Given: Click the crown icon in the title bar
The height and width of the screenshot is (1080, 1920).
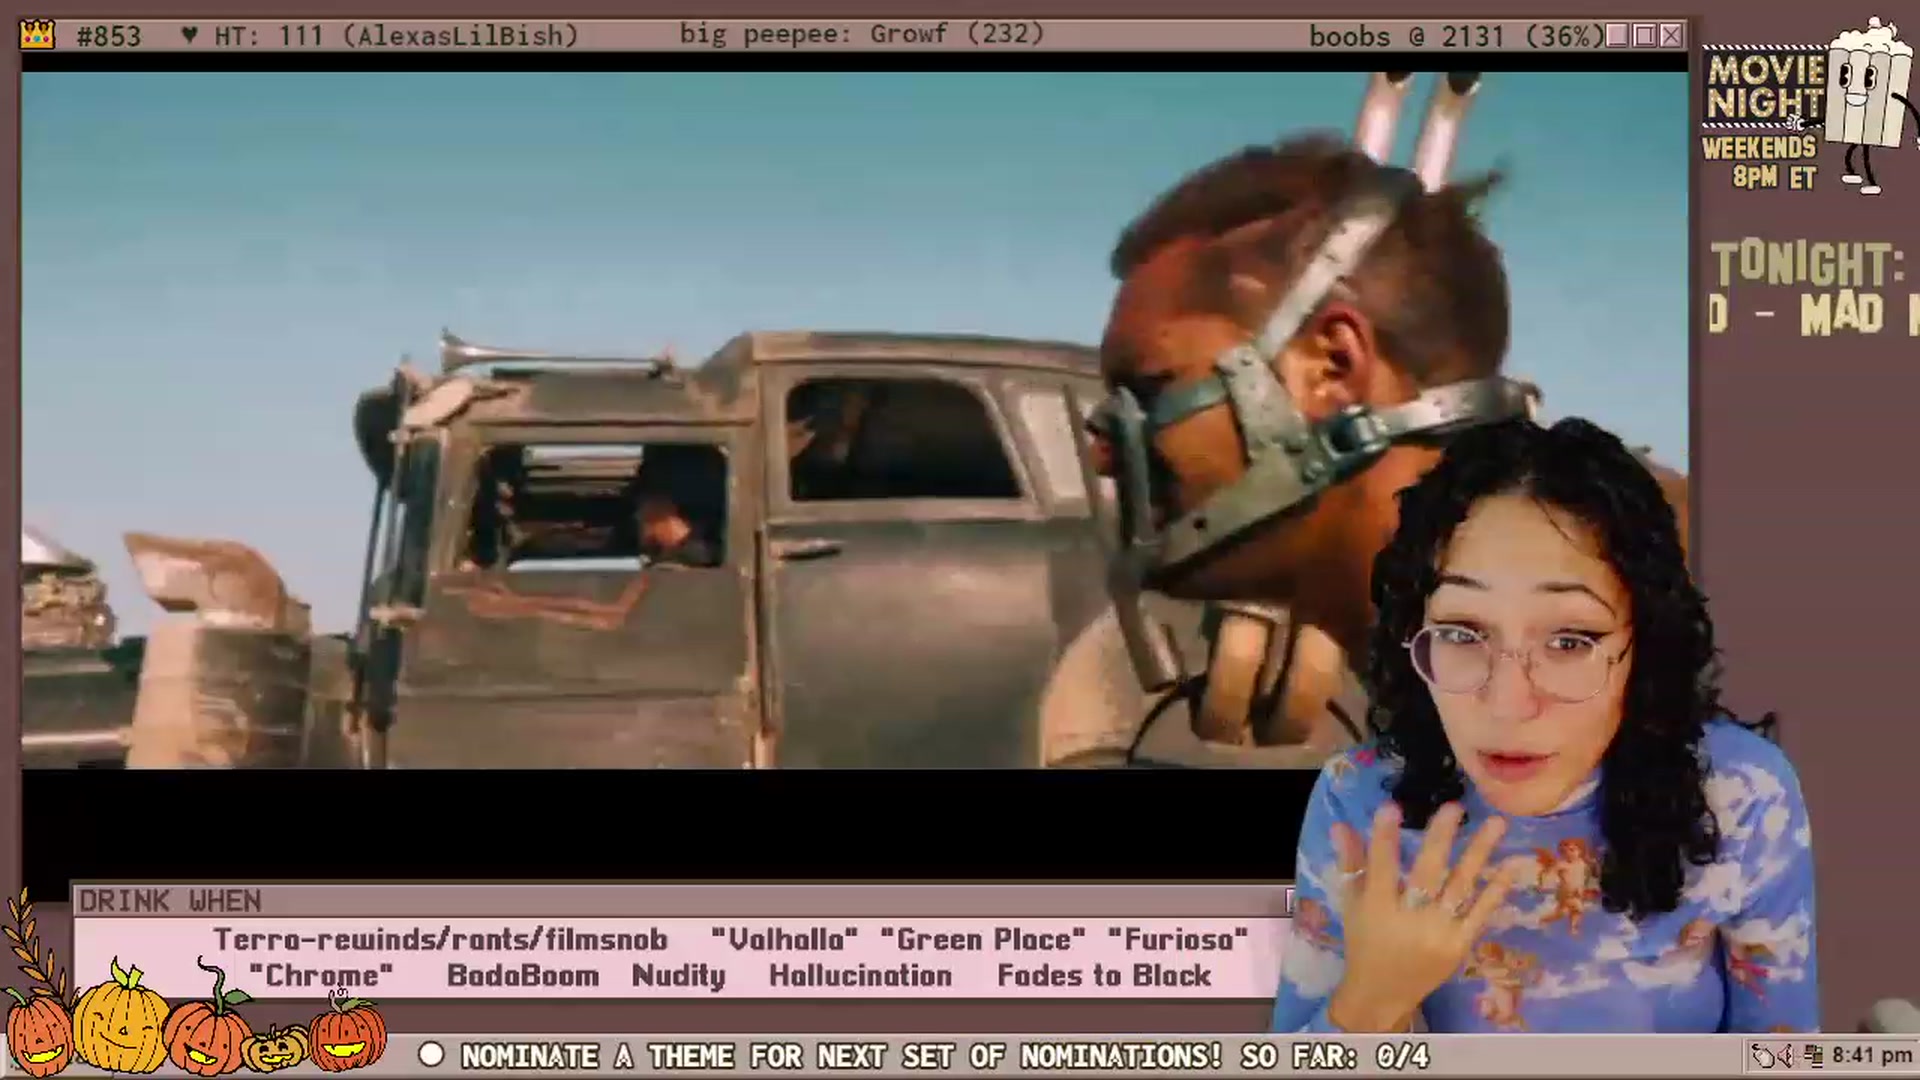Looking at the screenshot, I should coord(37,35).
